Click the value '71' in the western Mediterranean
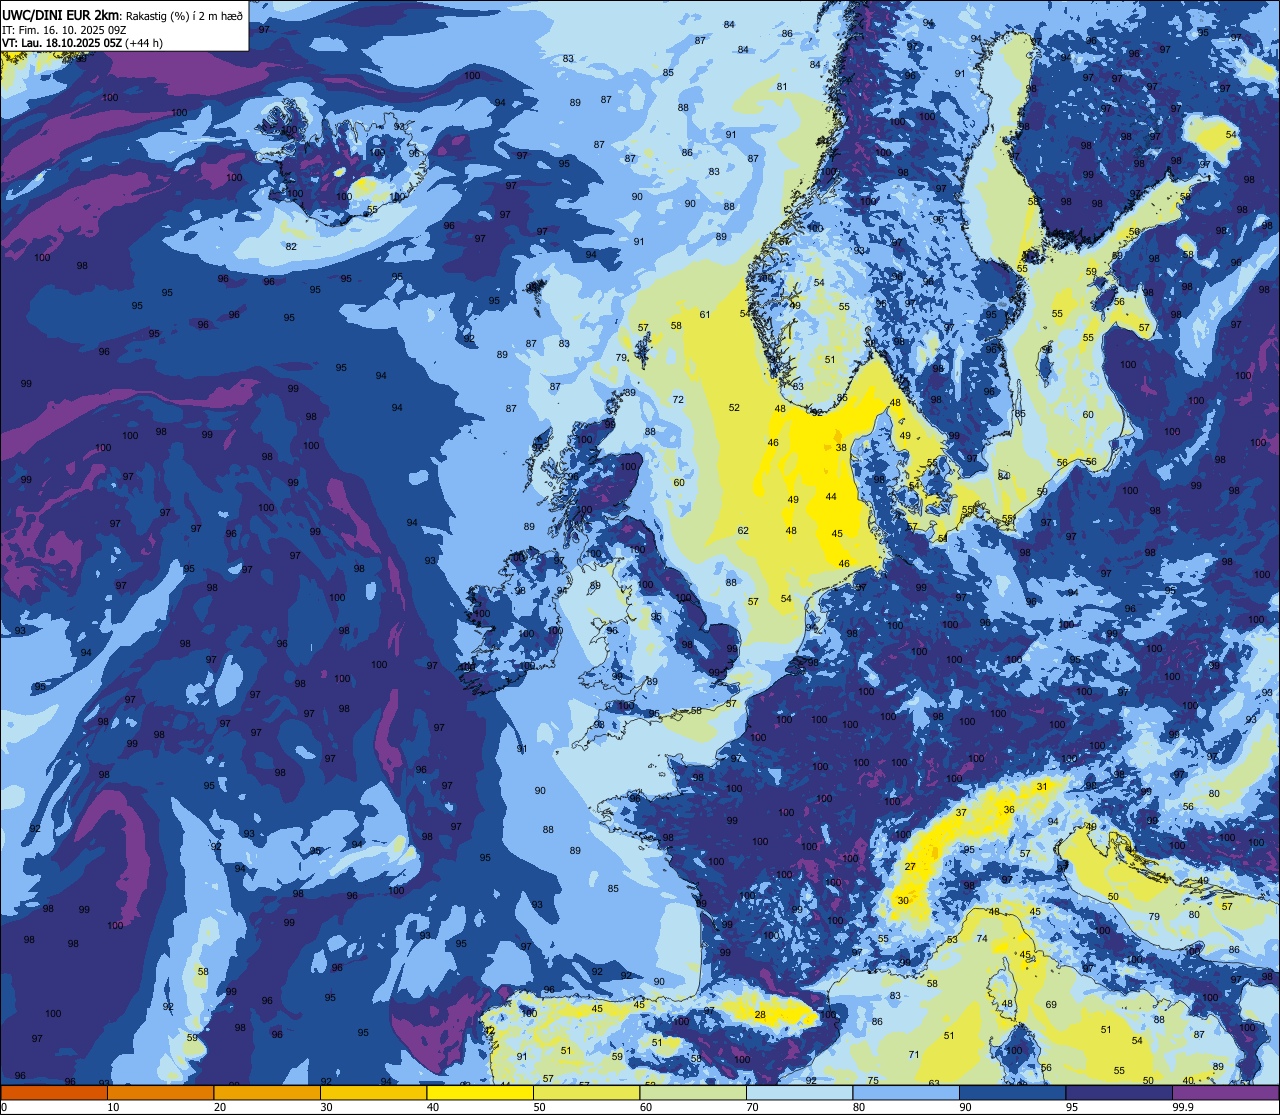This screenshot has height=1115, width=1280. coord(914,1055)
